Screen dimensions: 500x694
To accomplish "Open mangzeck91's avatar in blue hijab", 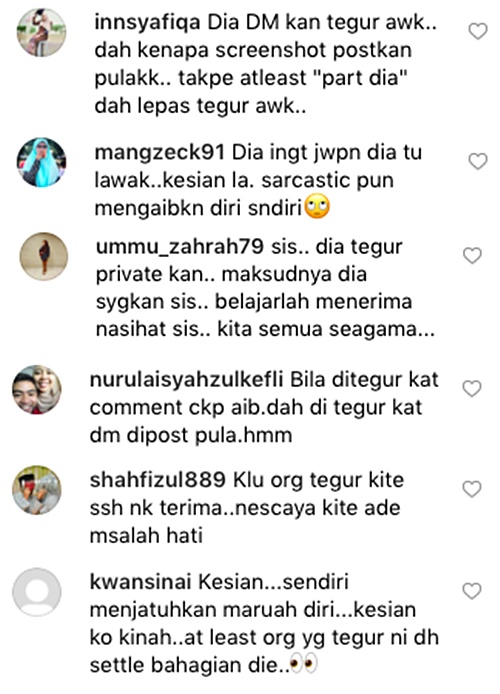I will pyautogui.click(x=42, y=162).
